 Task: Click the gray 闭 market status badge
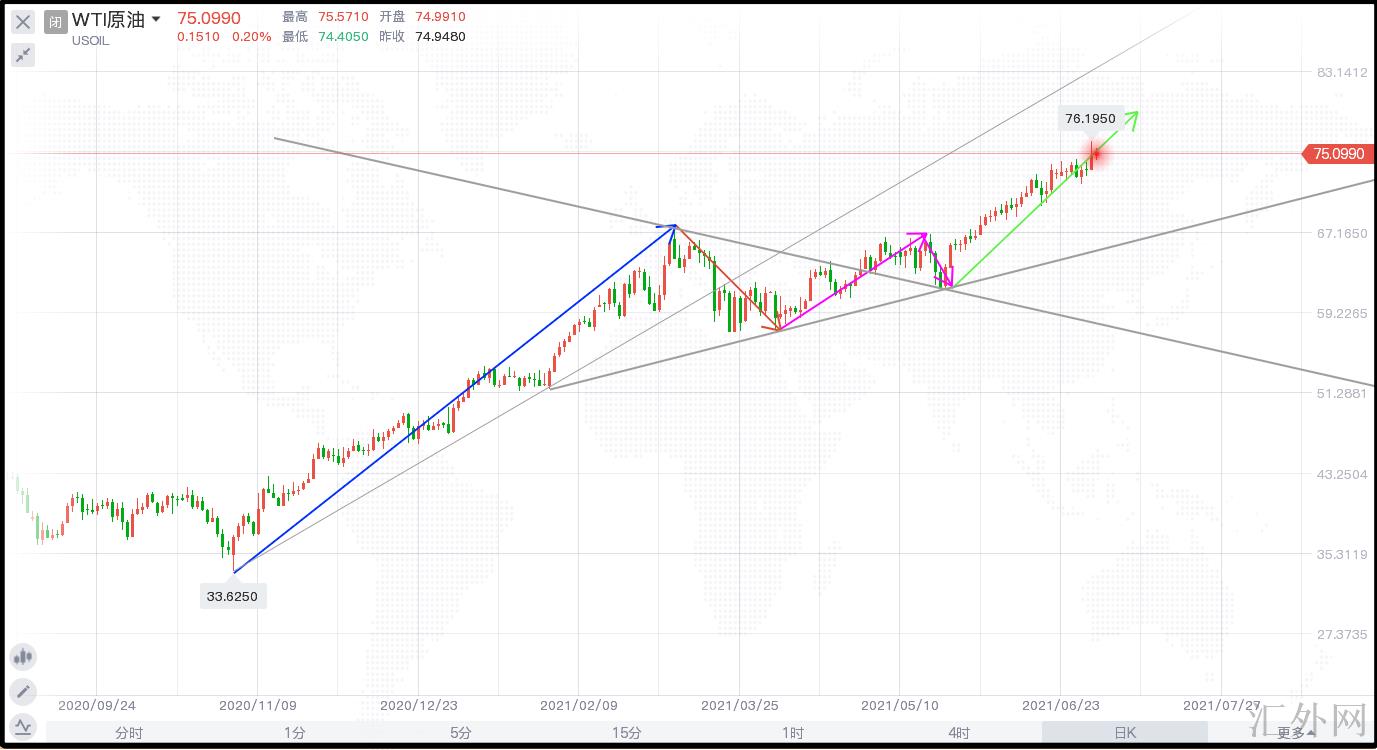point(56,20)
